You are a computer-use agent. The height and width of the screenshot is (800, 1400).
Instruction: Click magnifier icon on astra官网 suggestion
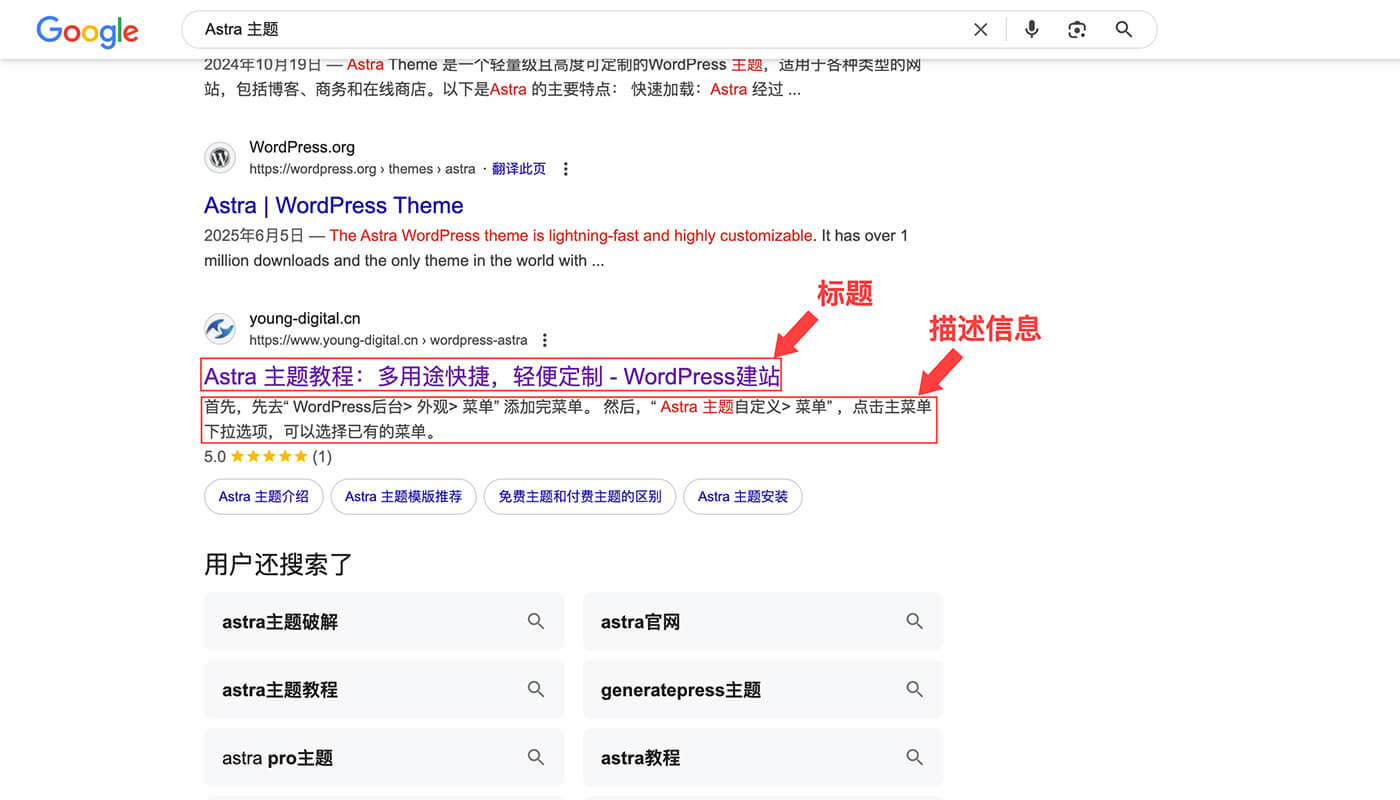click(915, 621)
